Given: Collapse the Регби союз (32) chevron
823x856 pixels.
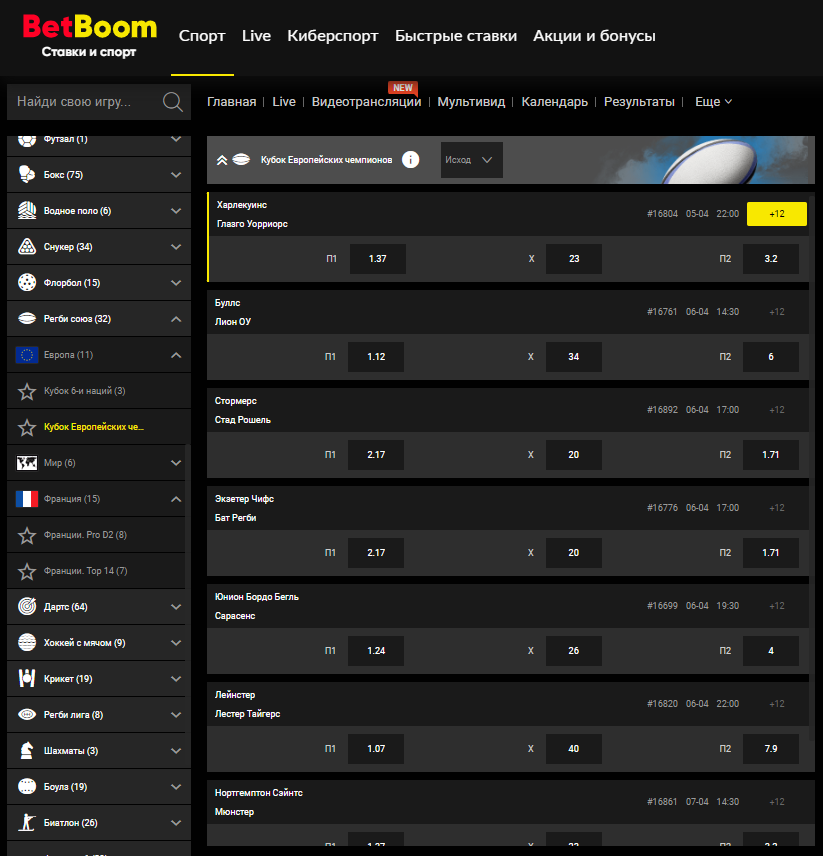Looking at the screenshot, I should tap(176, 319).
